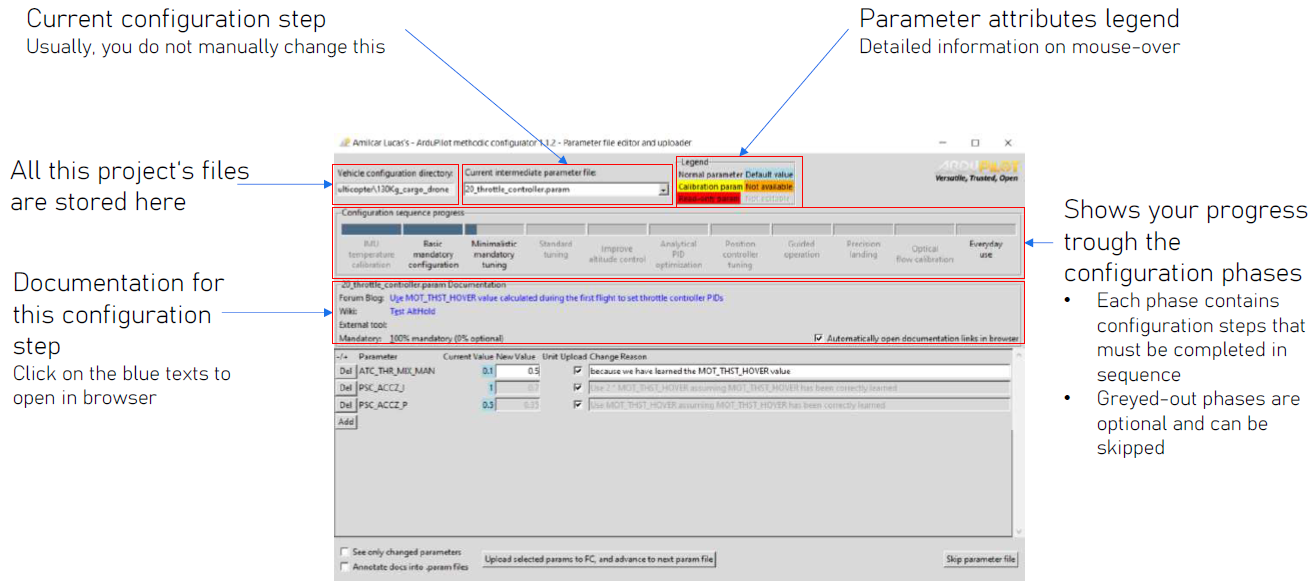Click Vehicle configuration directory field
Image resolution: width=1313 pixels, height=582 pixels.
click(x=396, y=189)
